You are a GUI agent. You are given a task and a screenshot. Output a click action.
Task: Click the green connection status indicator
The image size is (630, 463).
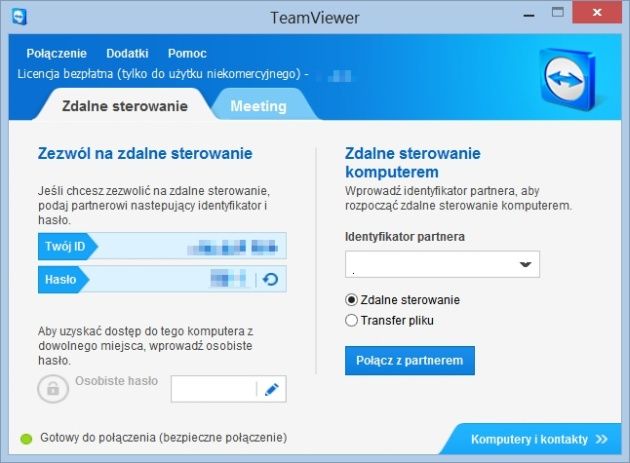[x=27, y=439]
